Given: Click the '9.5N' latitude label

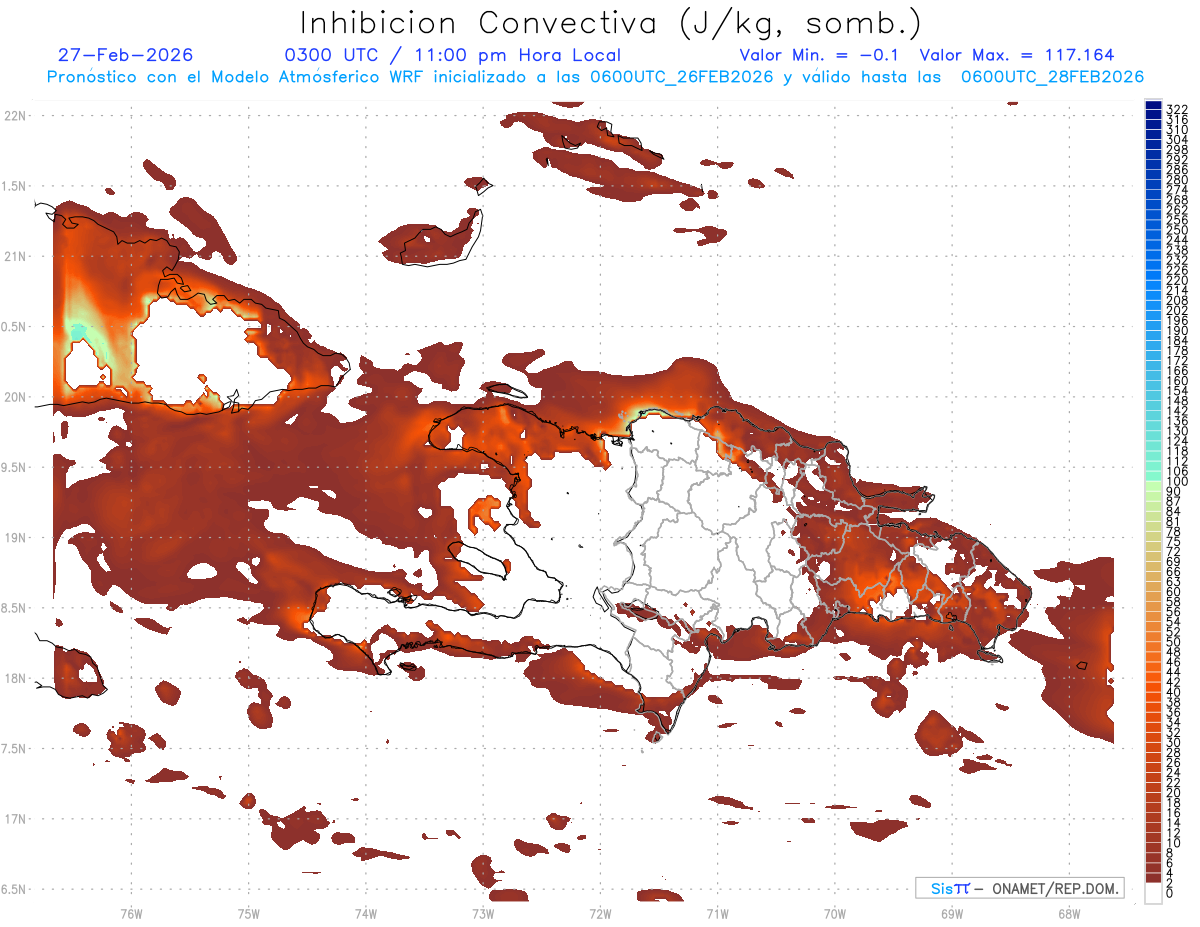Looking at the screenshot, I should (15, 468).
